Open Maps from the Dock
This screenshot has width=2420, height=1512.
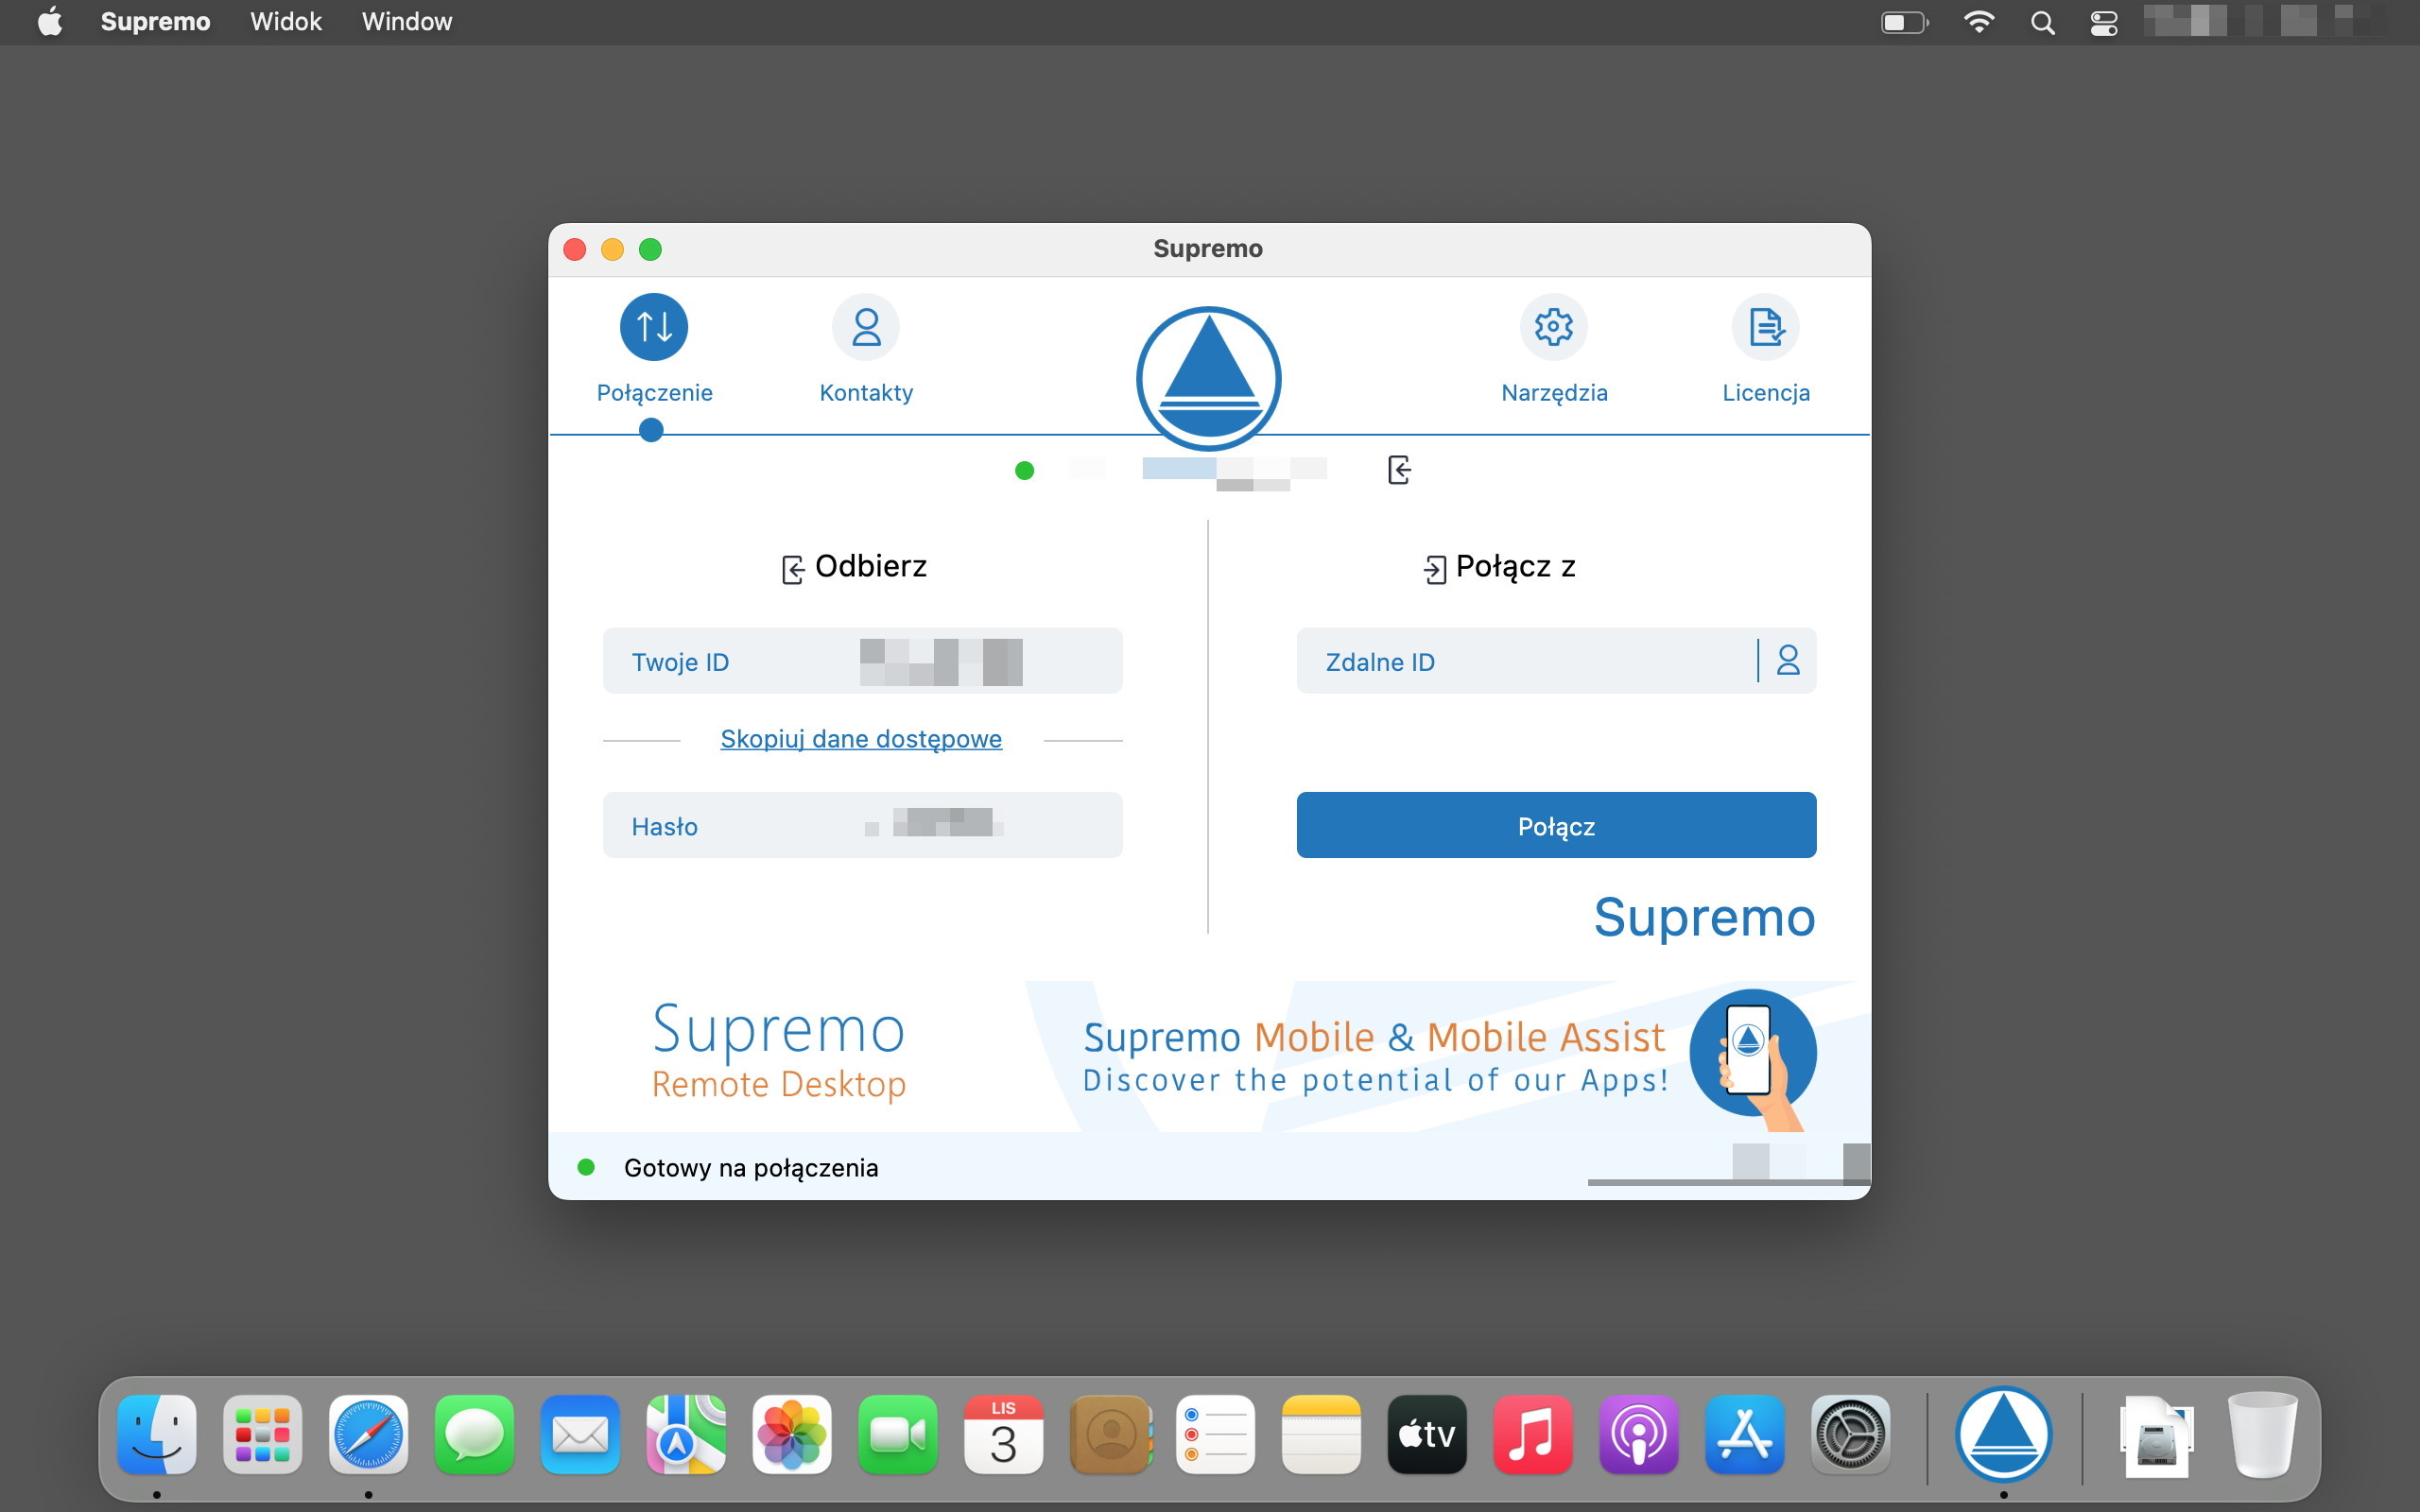pyautogui.click(x=686, y=1435)
